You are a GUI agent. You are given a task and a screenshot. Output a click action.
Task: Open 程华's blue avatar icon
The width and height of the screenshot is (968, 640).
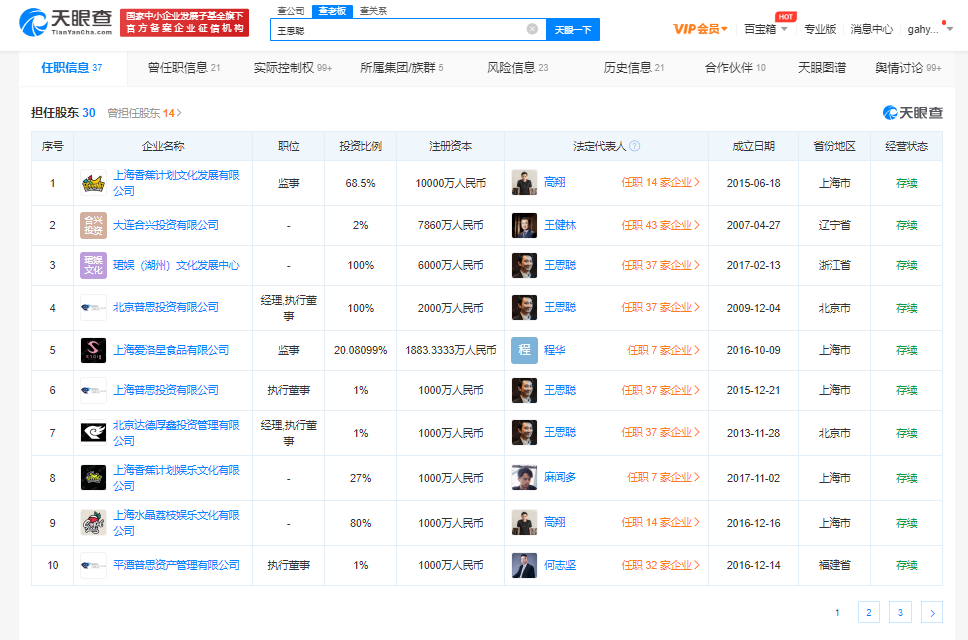click(x=524, y=351)
